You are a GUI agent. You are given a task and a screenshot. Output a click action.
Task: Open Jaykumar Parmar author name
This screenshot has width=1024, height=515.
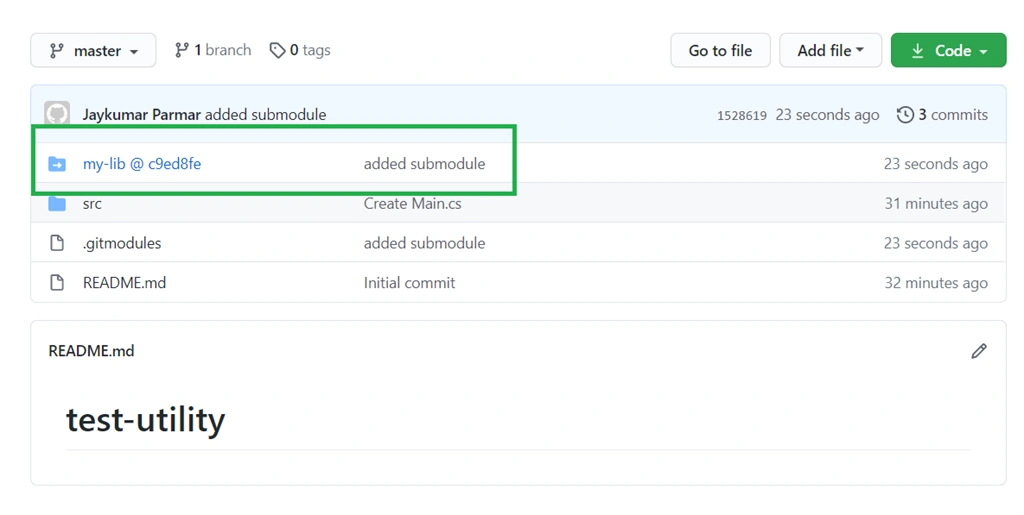tap(142, 115)
